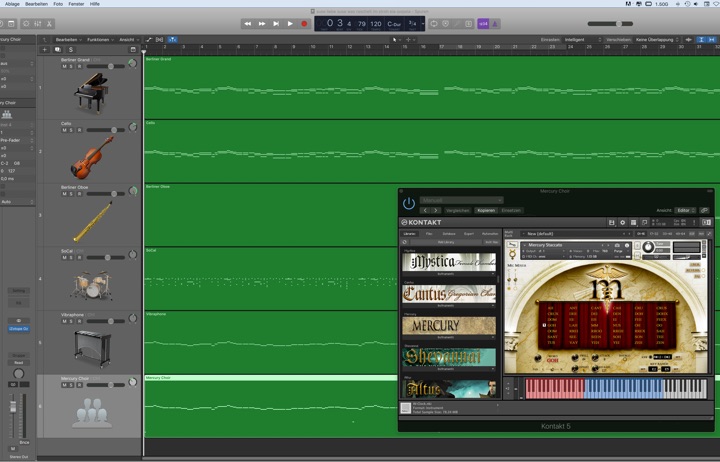Click the red record button

point(304,23)
